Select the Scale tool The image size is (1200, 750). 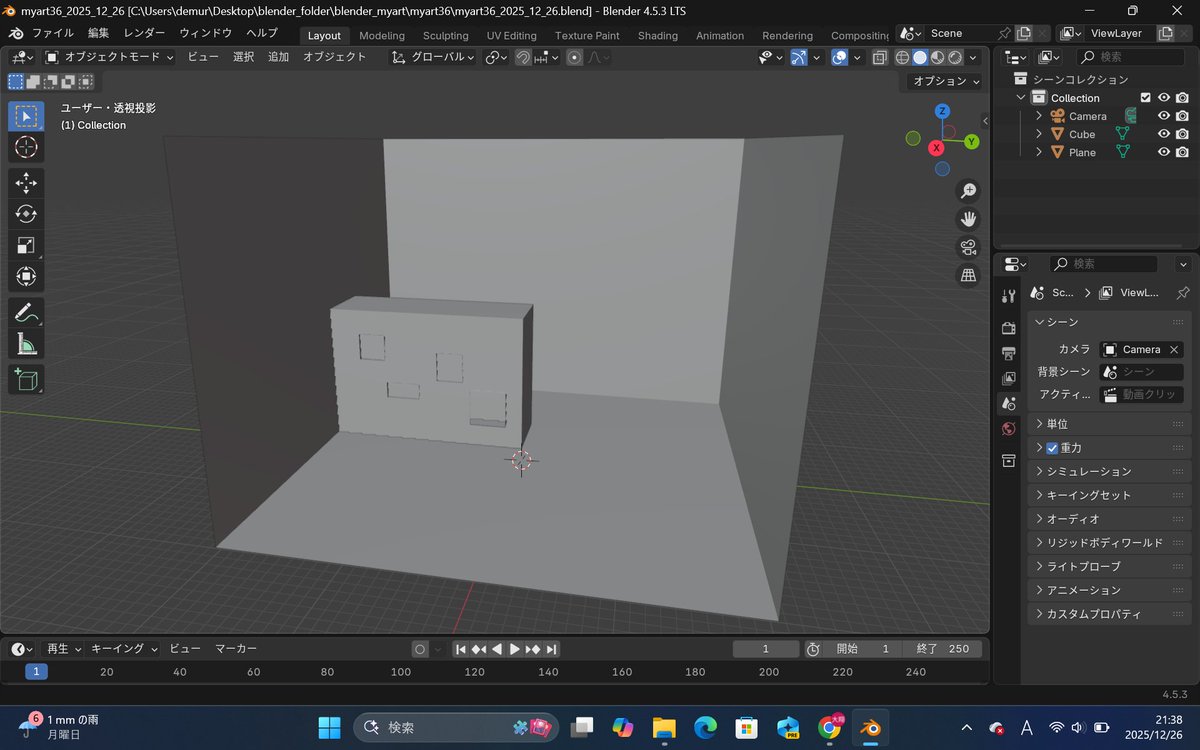[x=26, y=245]
